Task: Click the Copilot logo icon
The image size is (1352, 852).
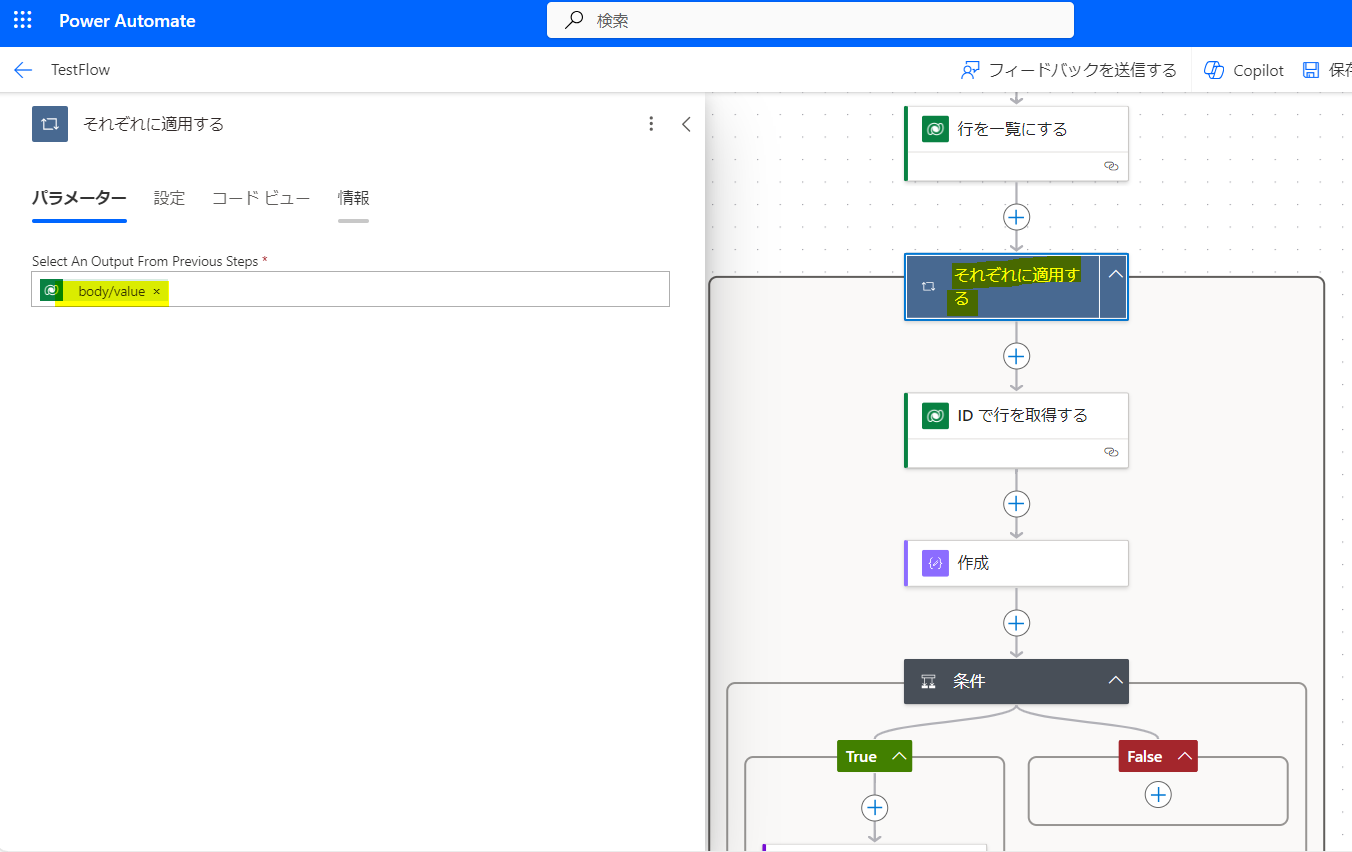Action: click(x=1214, y=70)
